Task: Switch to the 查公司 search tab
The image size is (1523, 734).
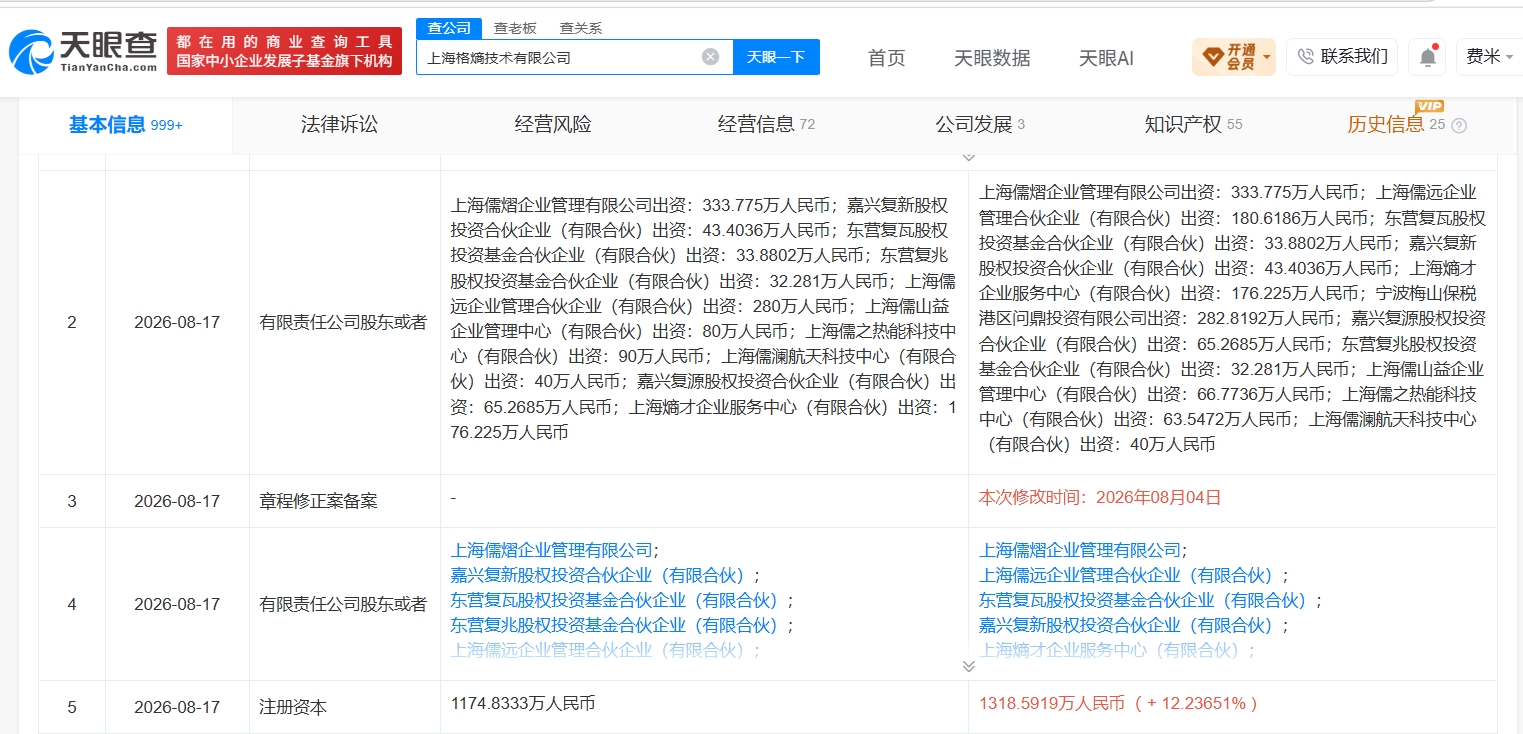Action: [x=448, y=28]
